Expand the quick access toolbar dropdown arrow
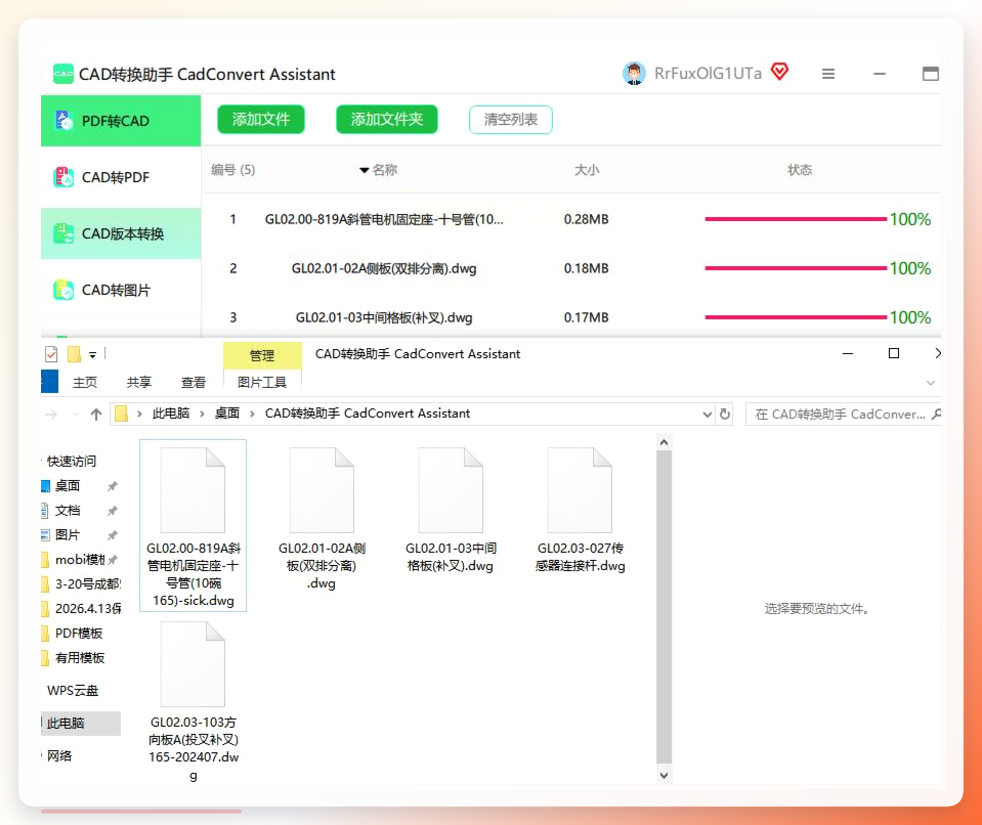Image resolution: width=982 pixels, height=825 pixels. coord(93,355)
